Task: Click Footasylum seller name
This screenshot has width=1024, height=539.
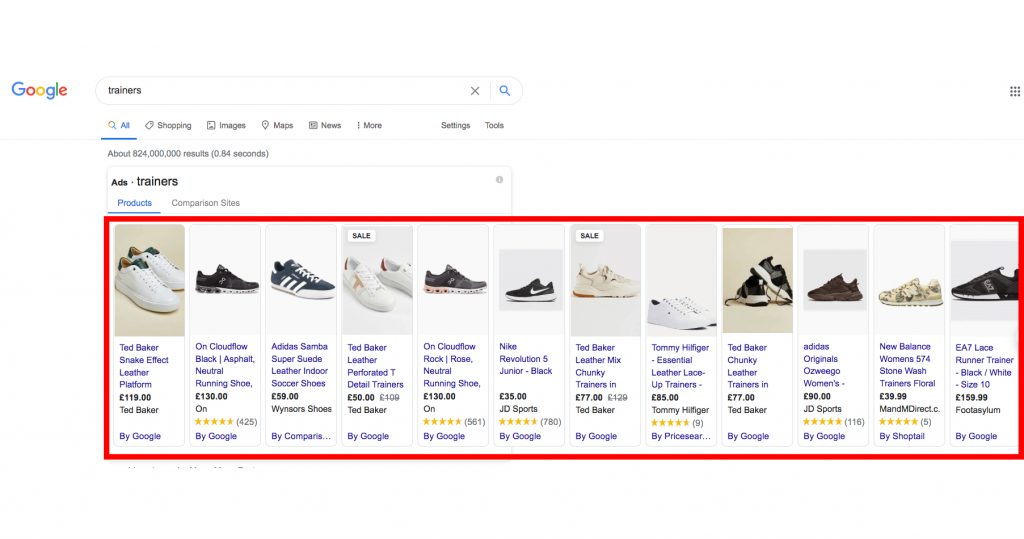Action: click(978, 410)
